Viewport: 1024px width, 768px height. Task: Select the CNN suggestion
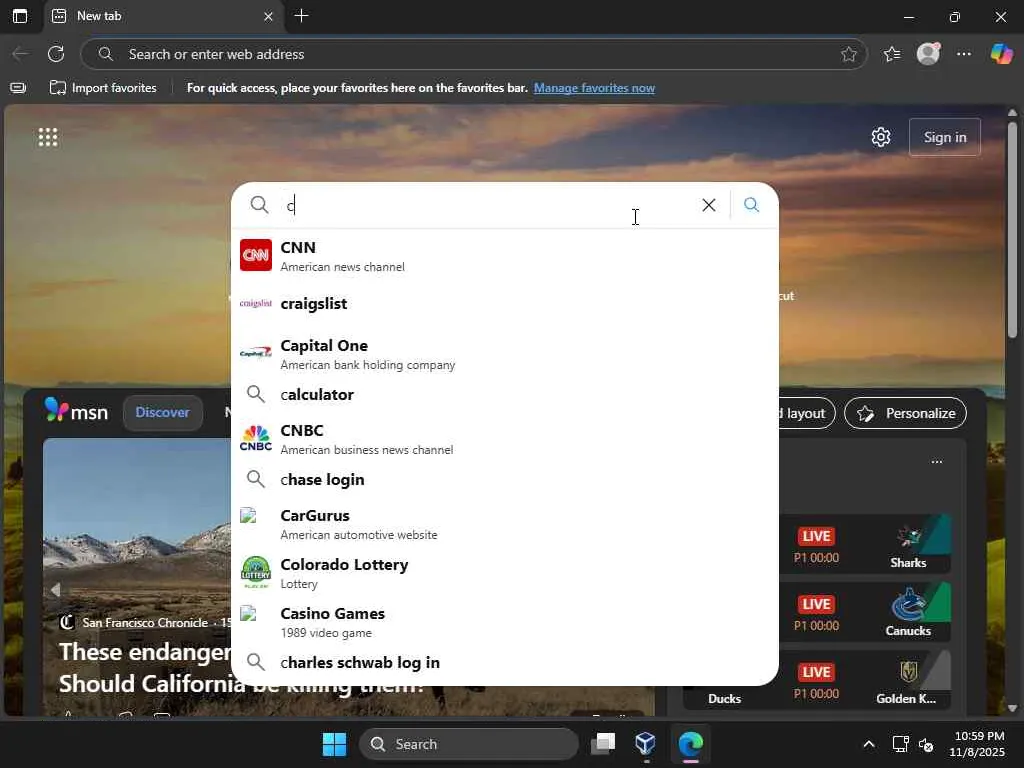[505, 255]
